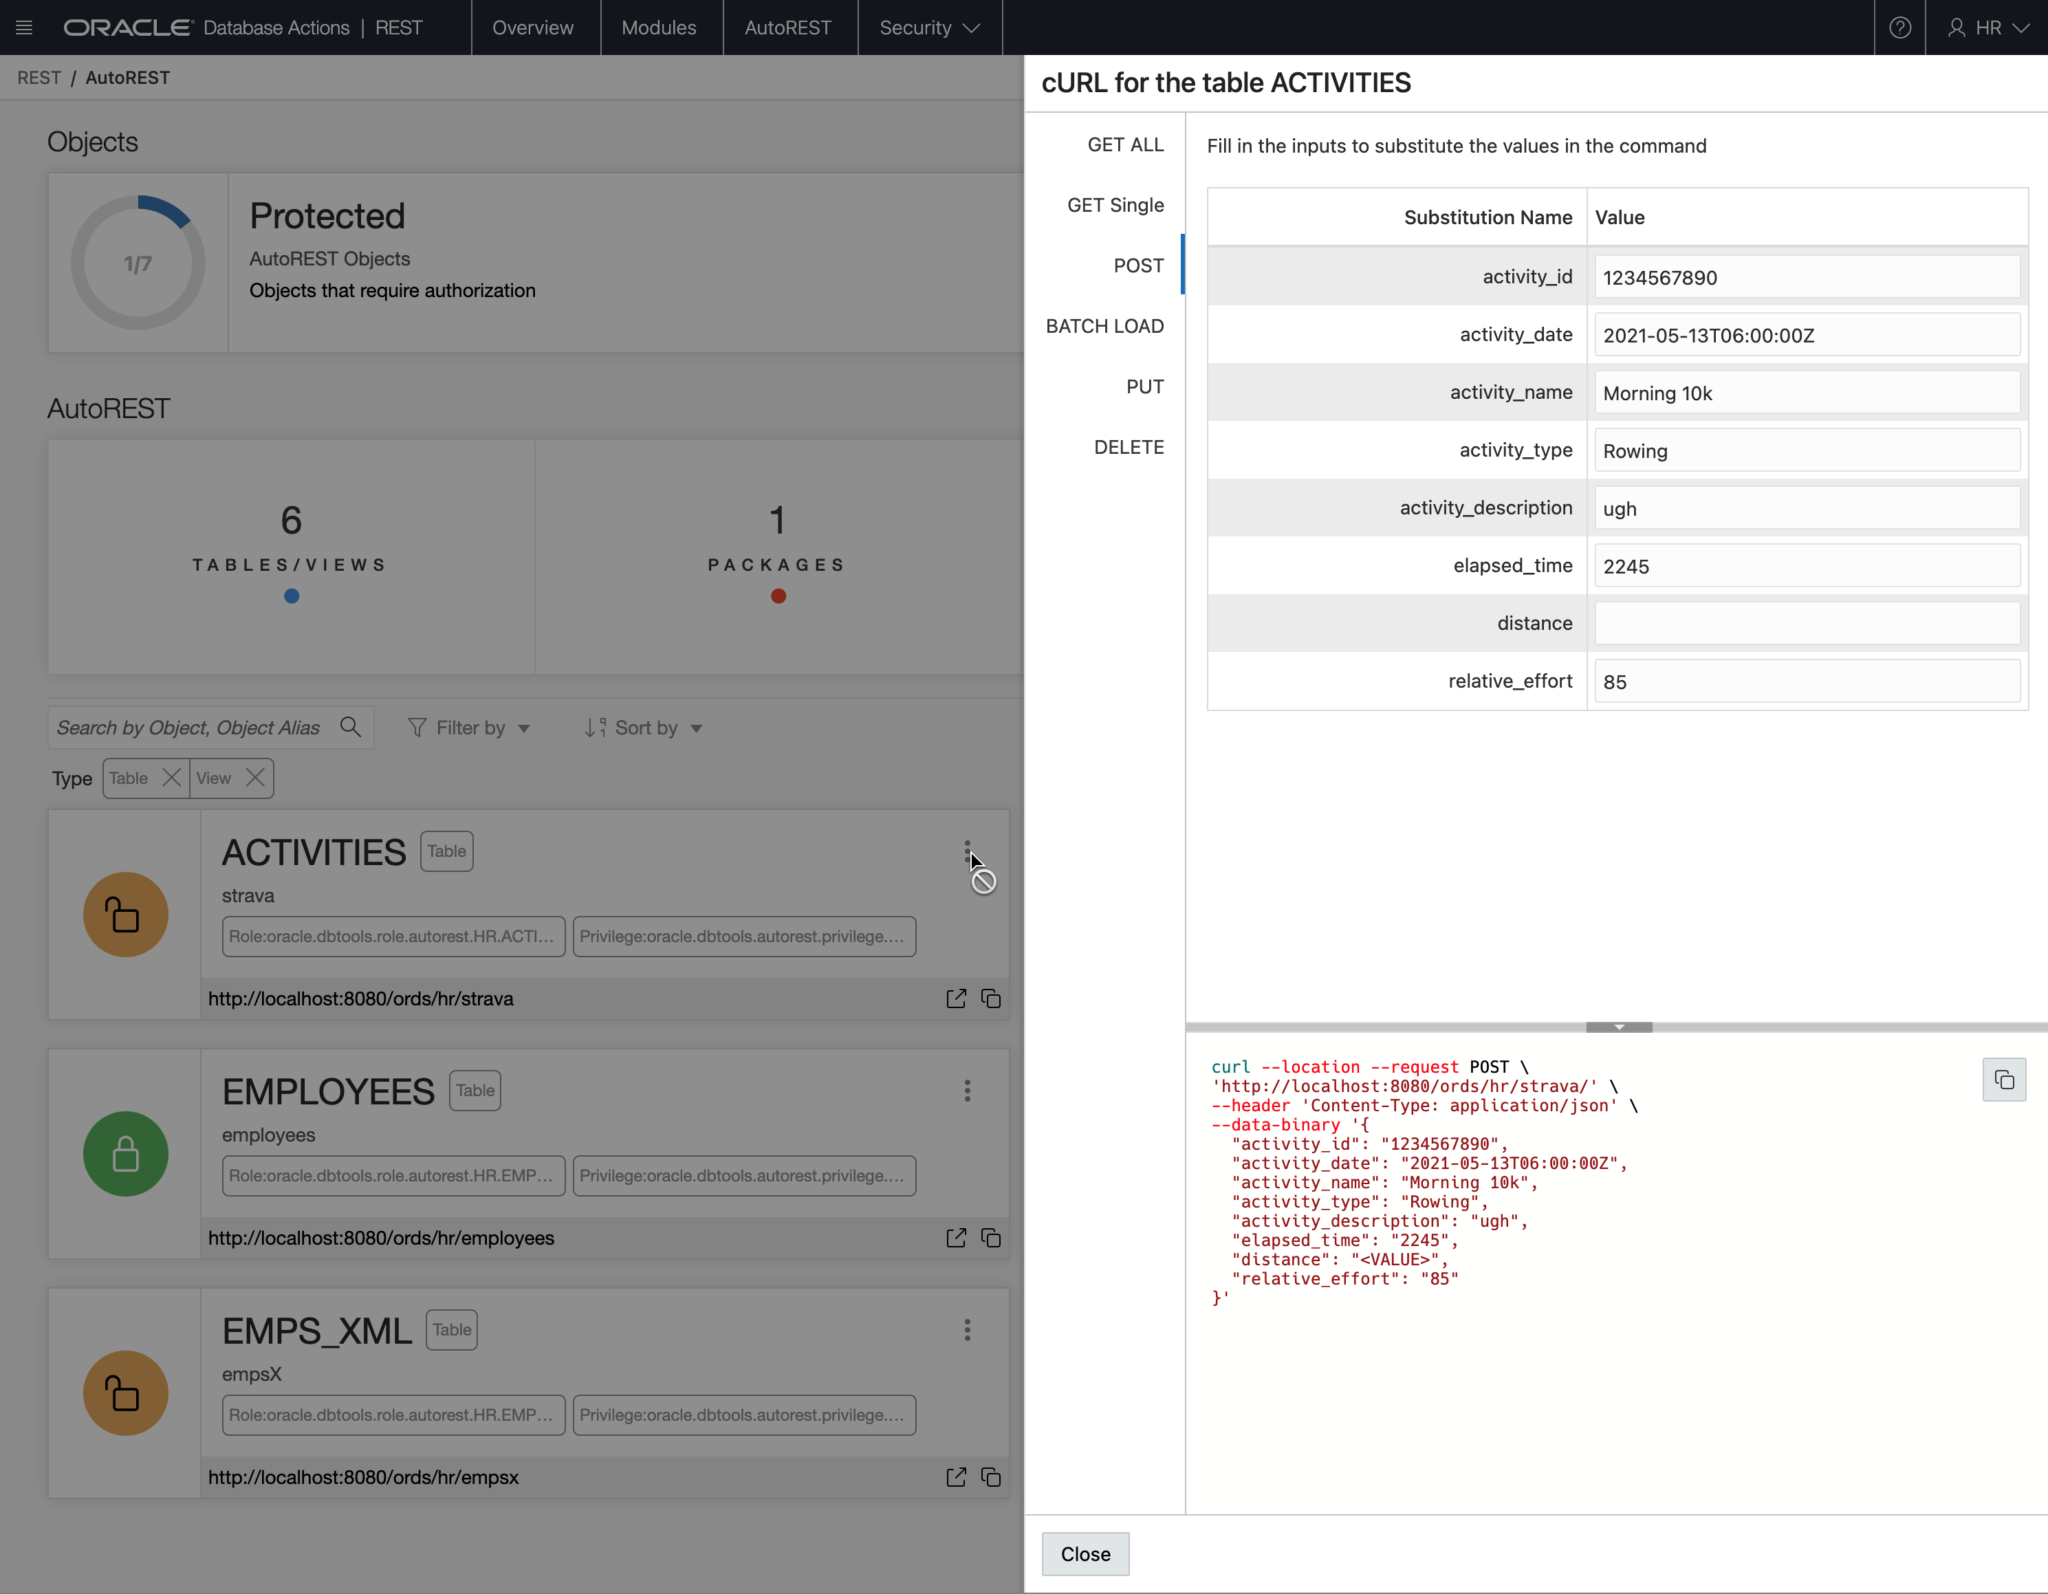Screen dimensions: 2048x1594
Task: Click the unlocked padlock icon on ACTIVITIES
Action: (125, 914)
